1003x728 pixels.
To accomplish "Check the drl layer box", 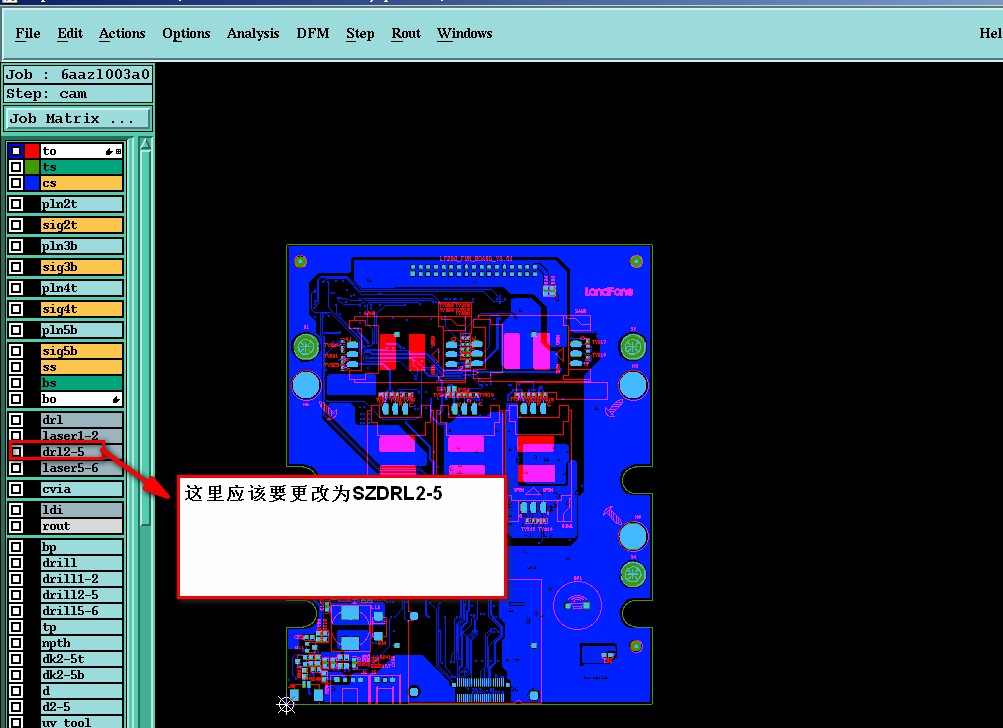I will tap(16, 420).
